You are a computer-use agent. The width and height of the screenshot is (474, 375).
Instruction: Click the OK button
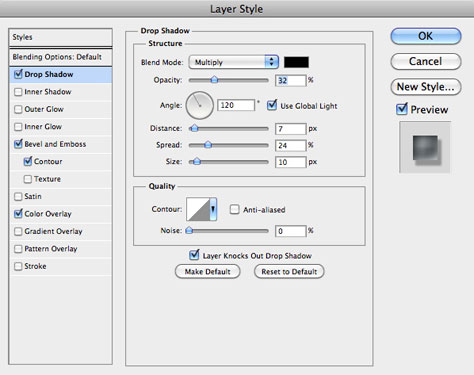pos(426,36)
